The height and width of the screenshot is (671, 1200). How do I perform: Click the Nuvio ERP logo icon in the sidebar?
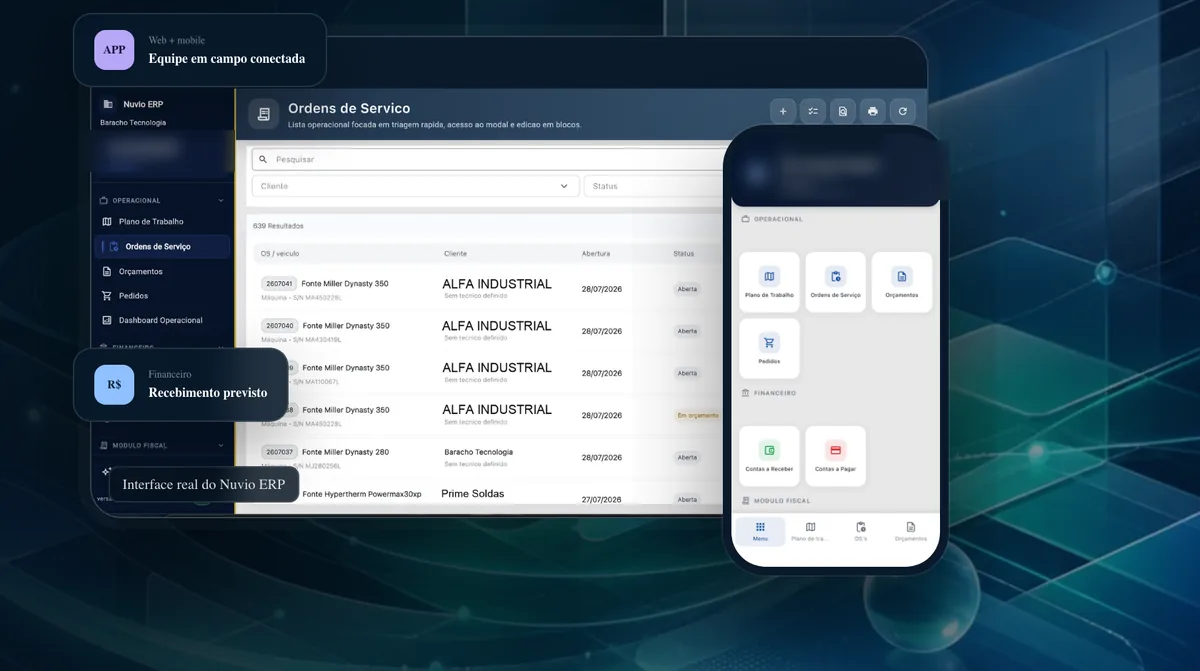tap(108, 104)
